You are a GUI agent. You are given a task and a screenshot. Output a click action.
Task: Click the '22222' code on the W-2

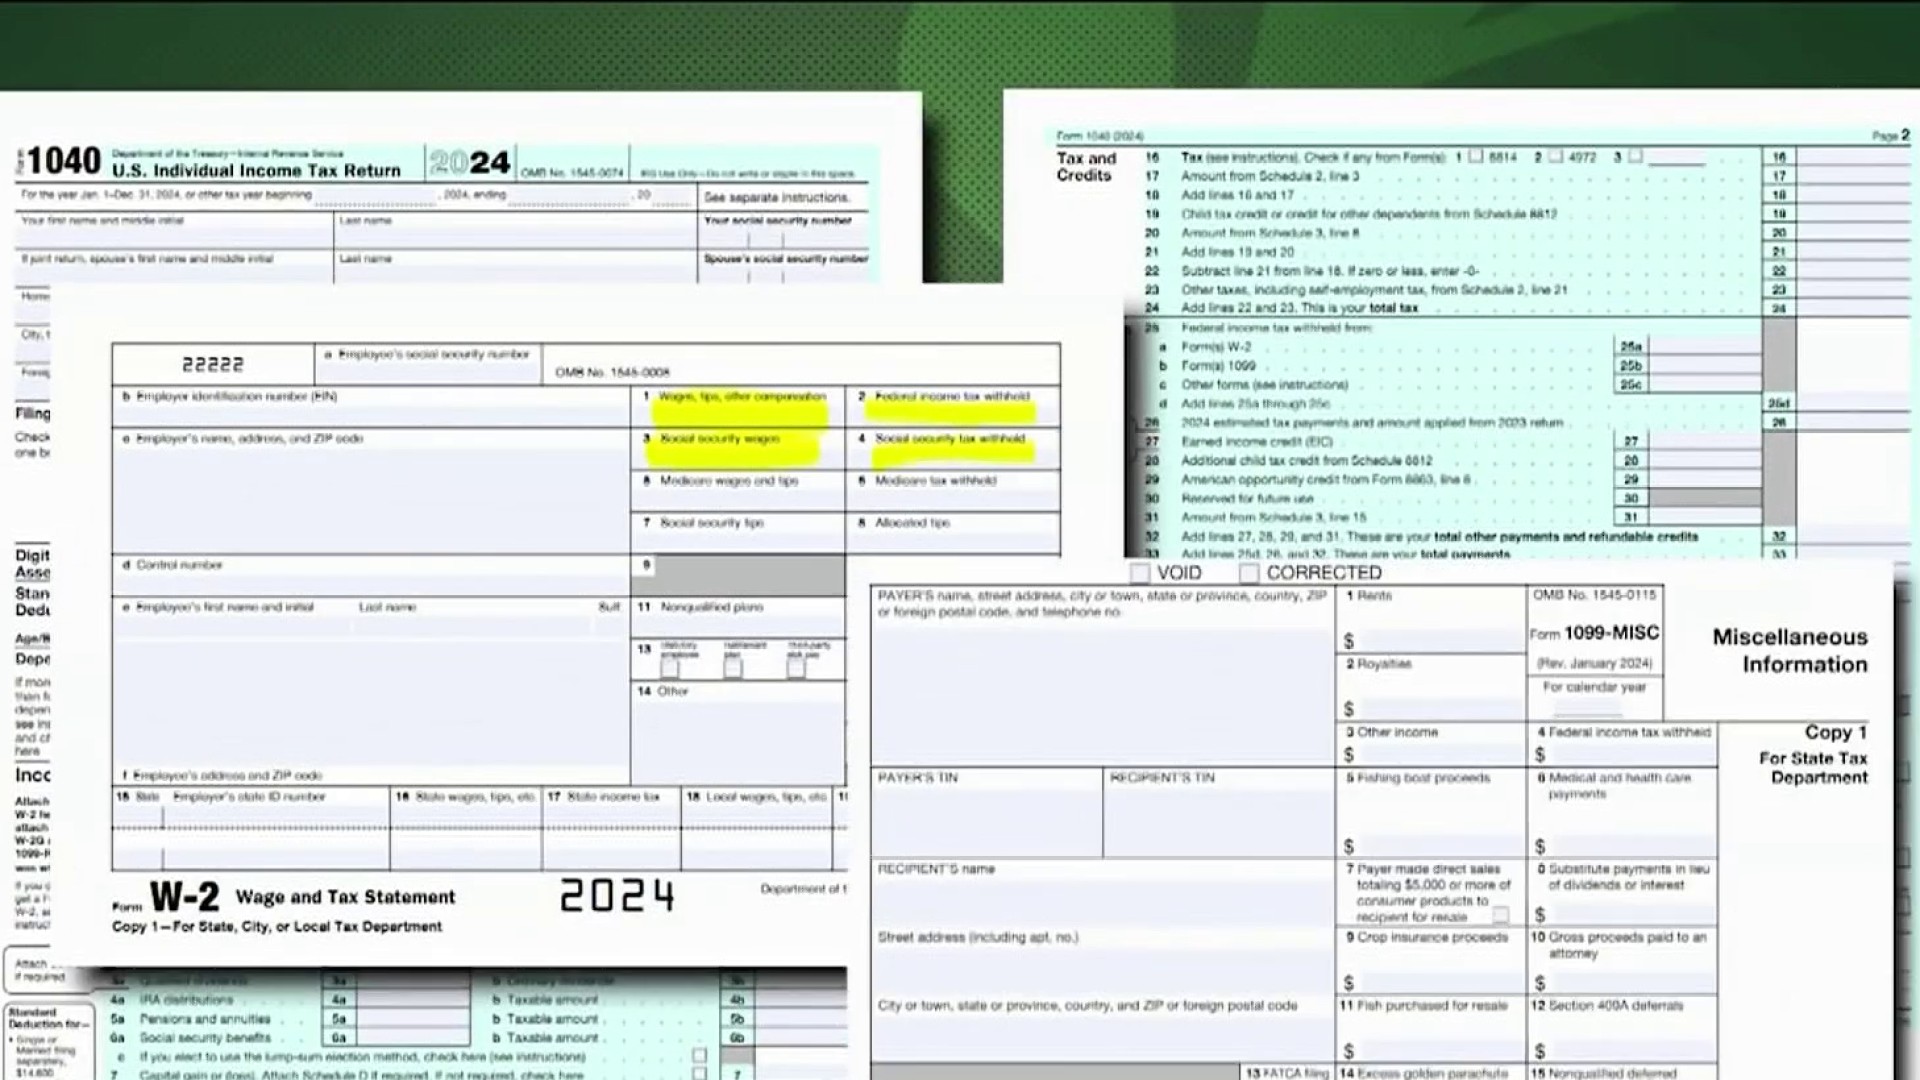(x=212, y=365)
